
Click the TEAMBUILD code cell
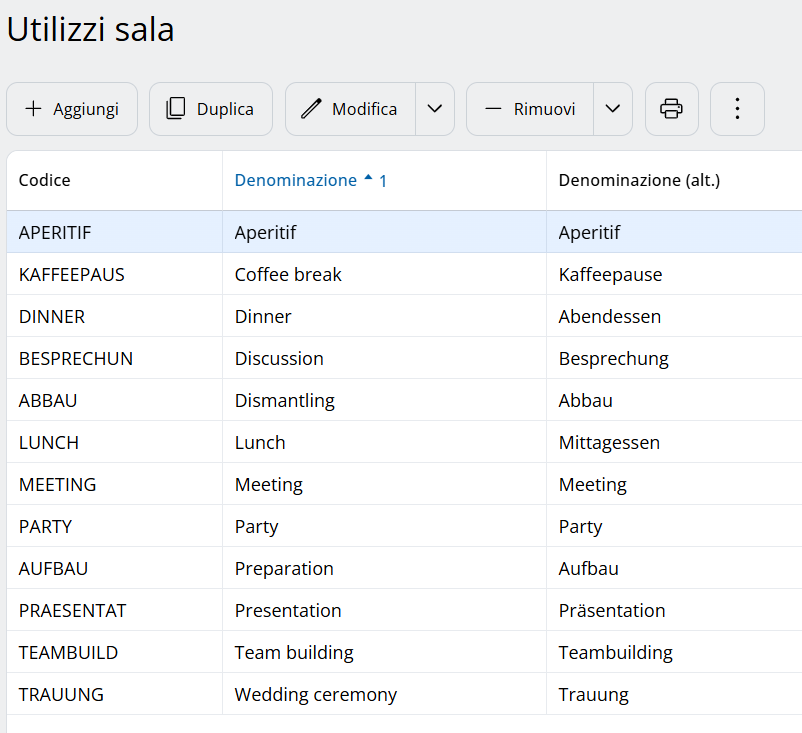pos(68,652)
